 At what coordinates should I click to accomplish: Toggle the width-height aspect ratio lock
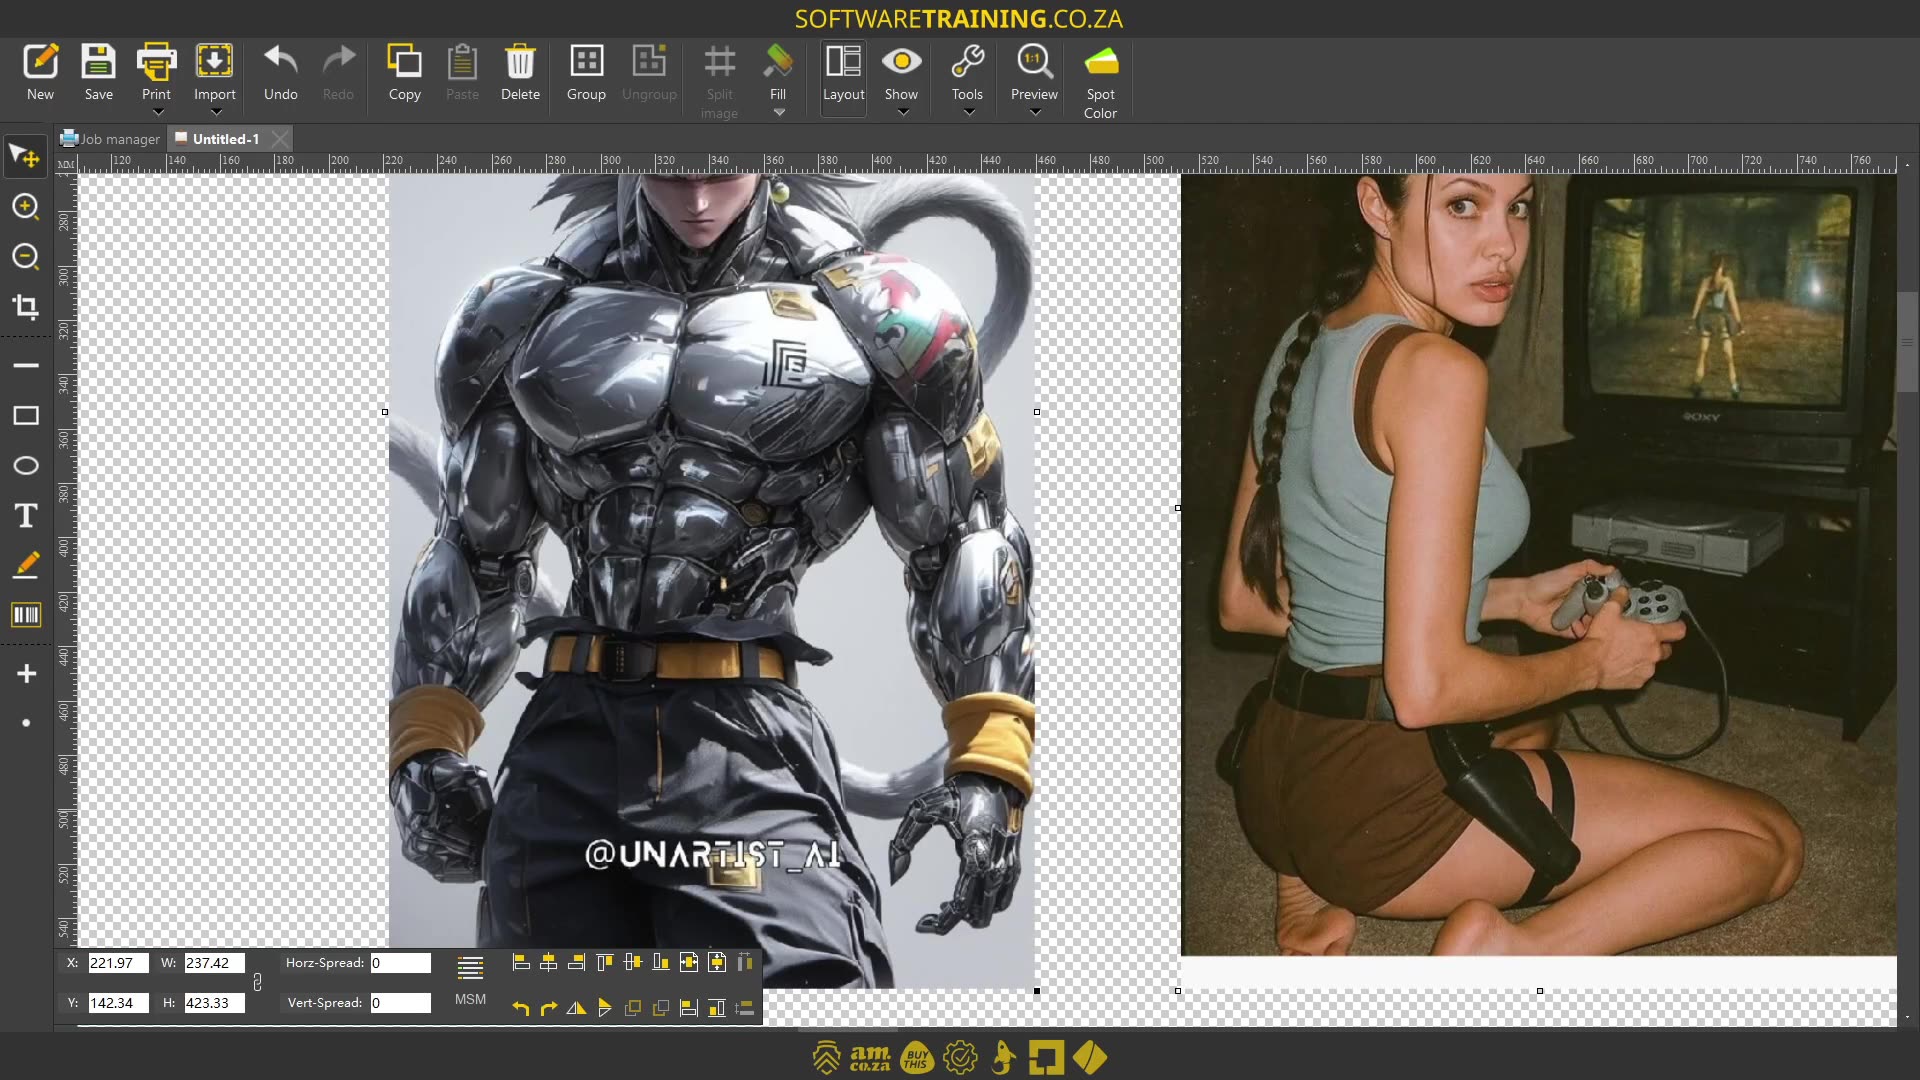point(257,983)
